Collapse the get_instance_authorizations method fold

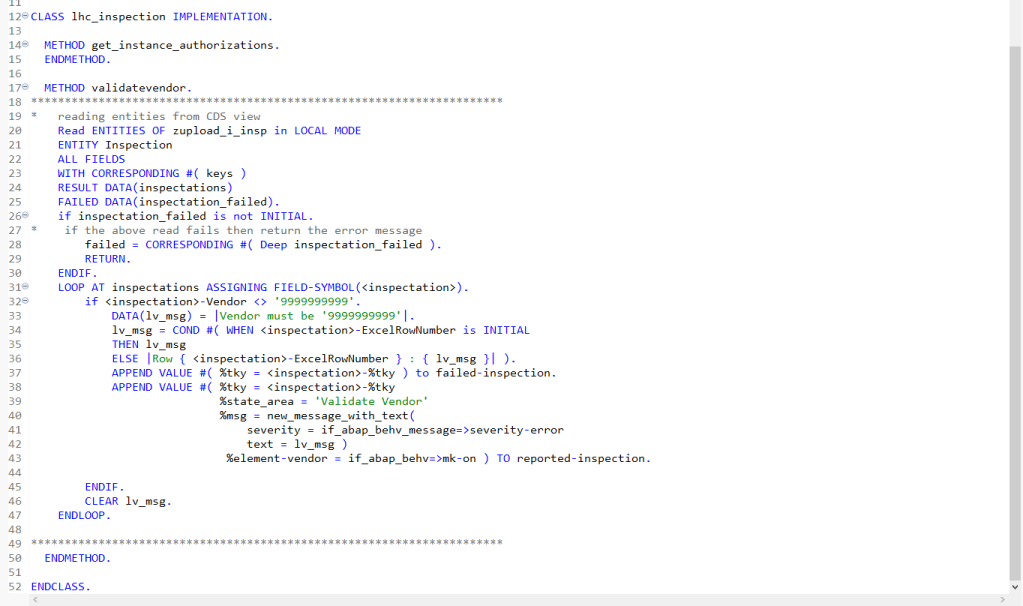click(x=25, y=45)
